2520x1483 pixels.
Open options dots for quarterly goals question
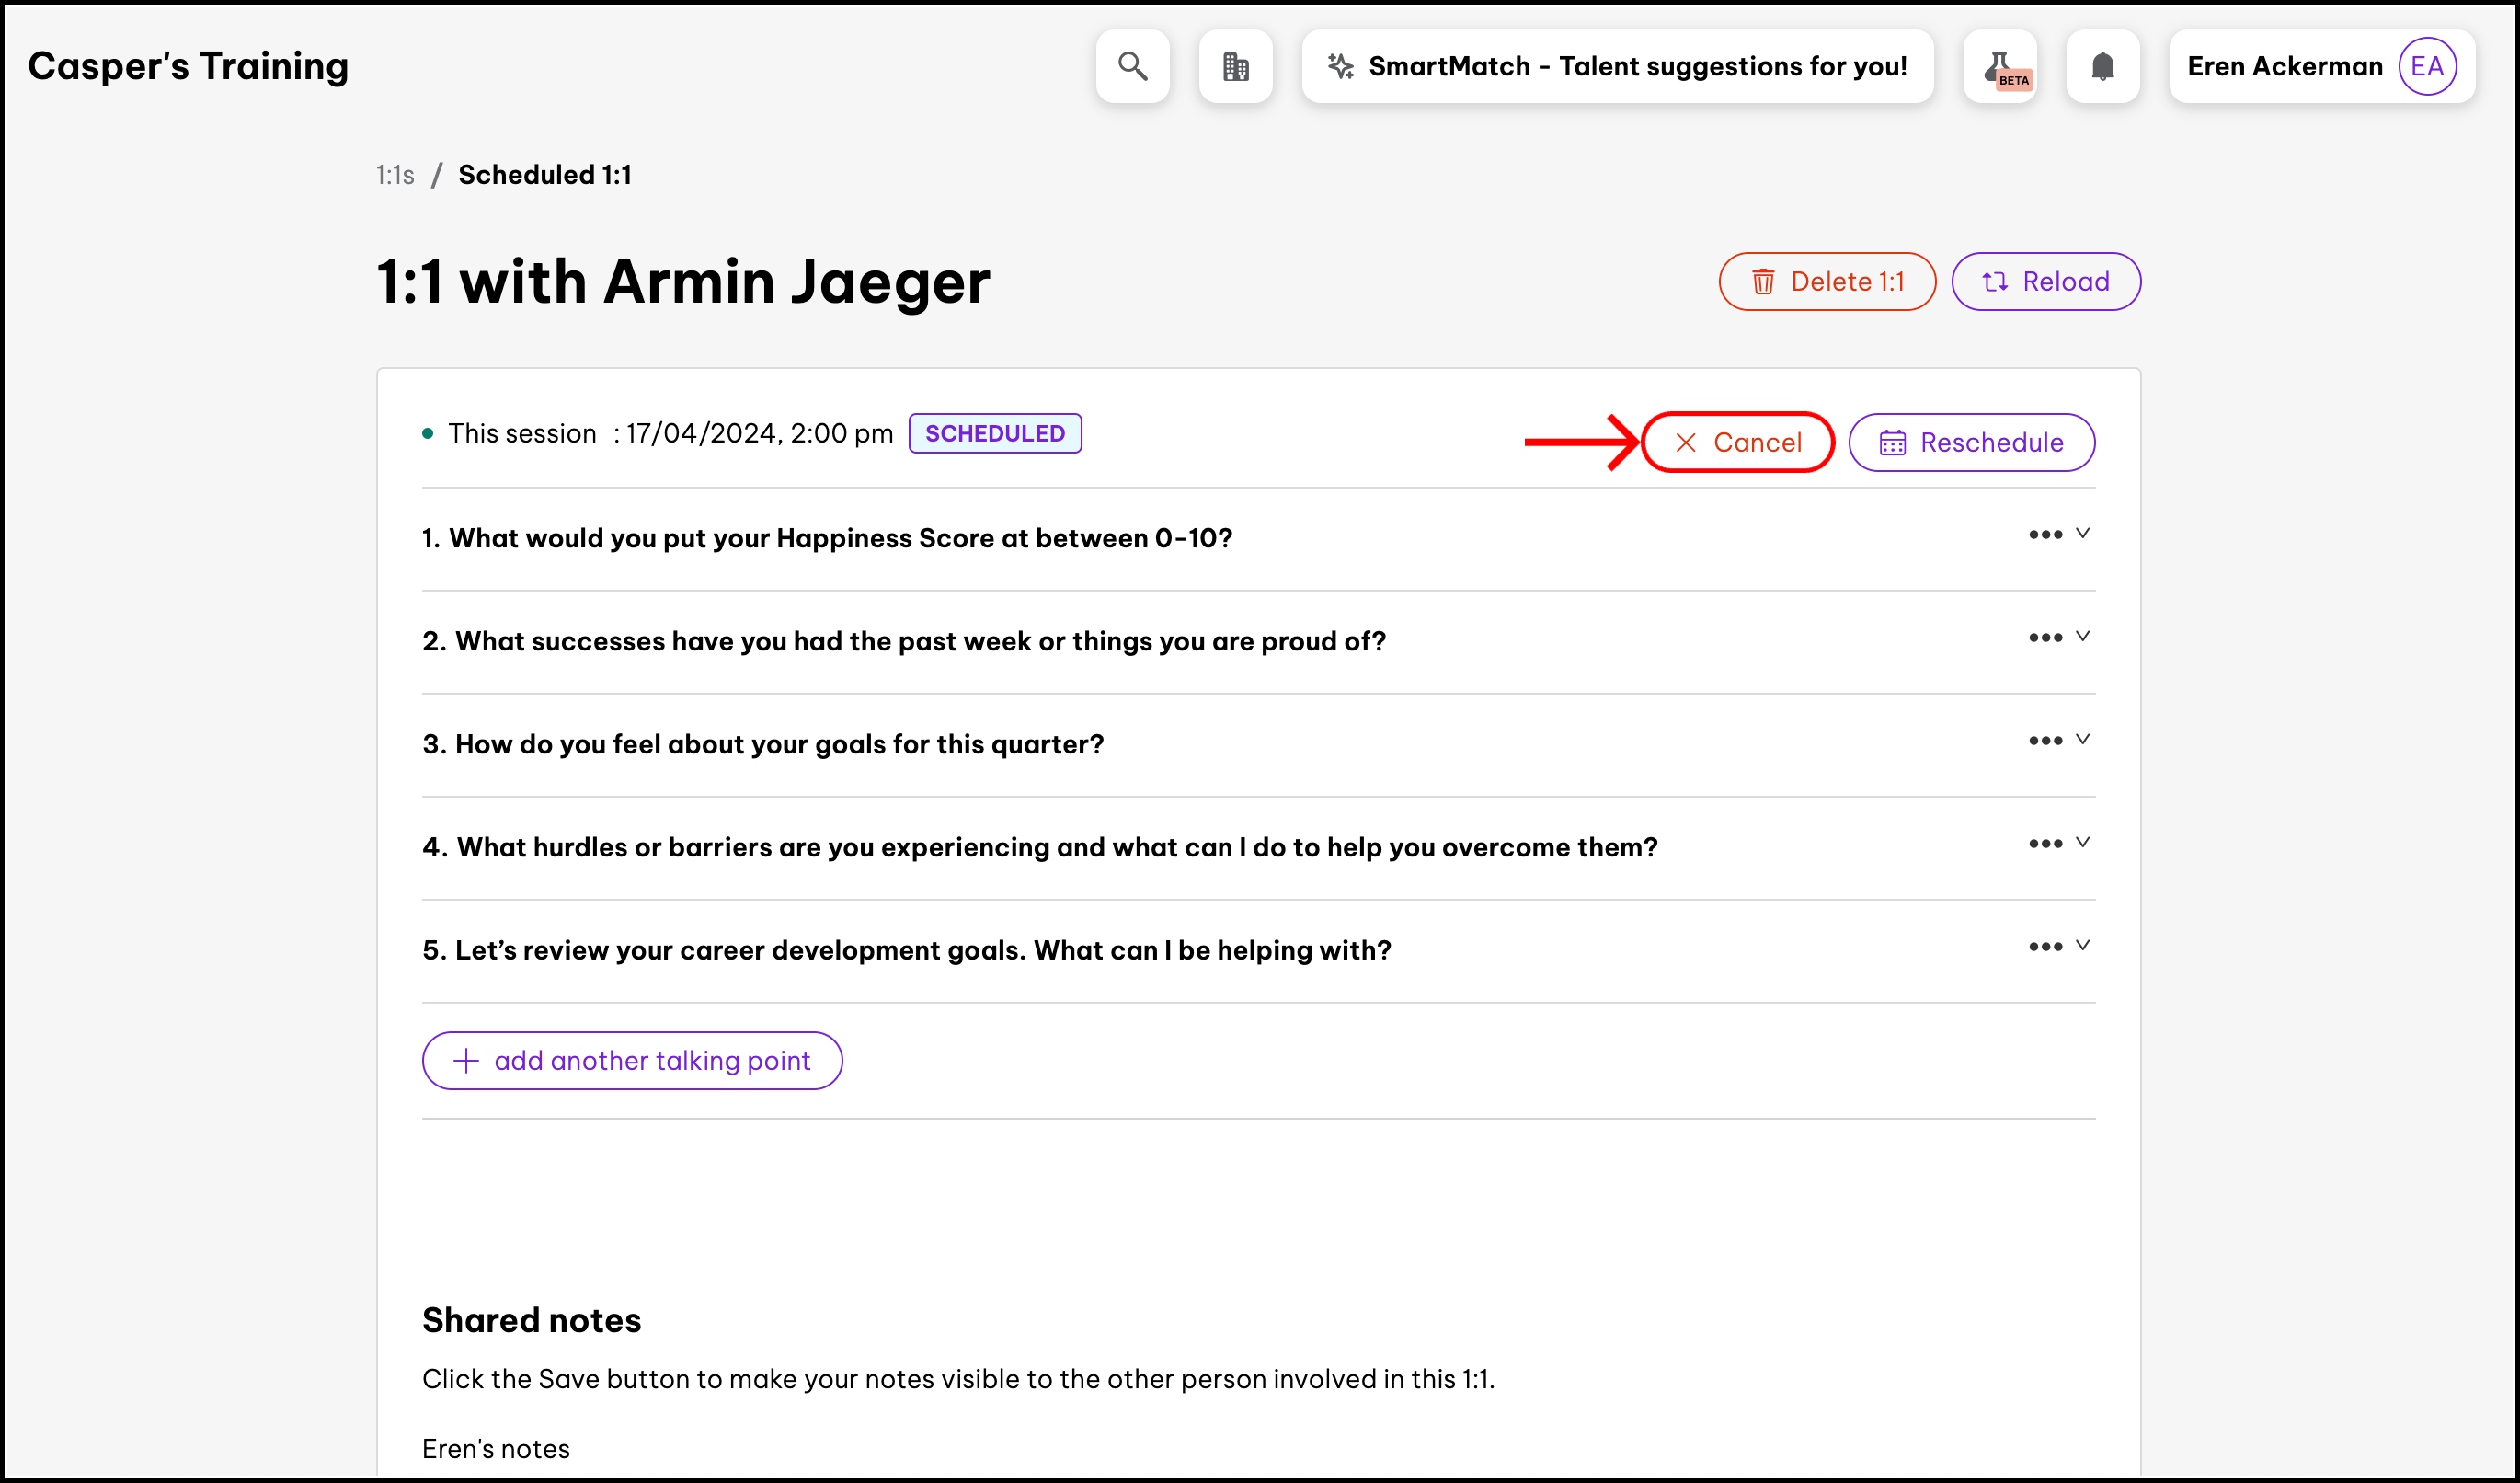coord(2044,741)
